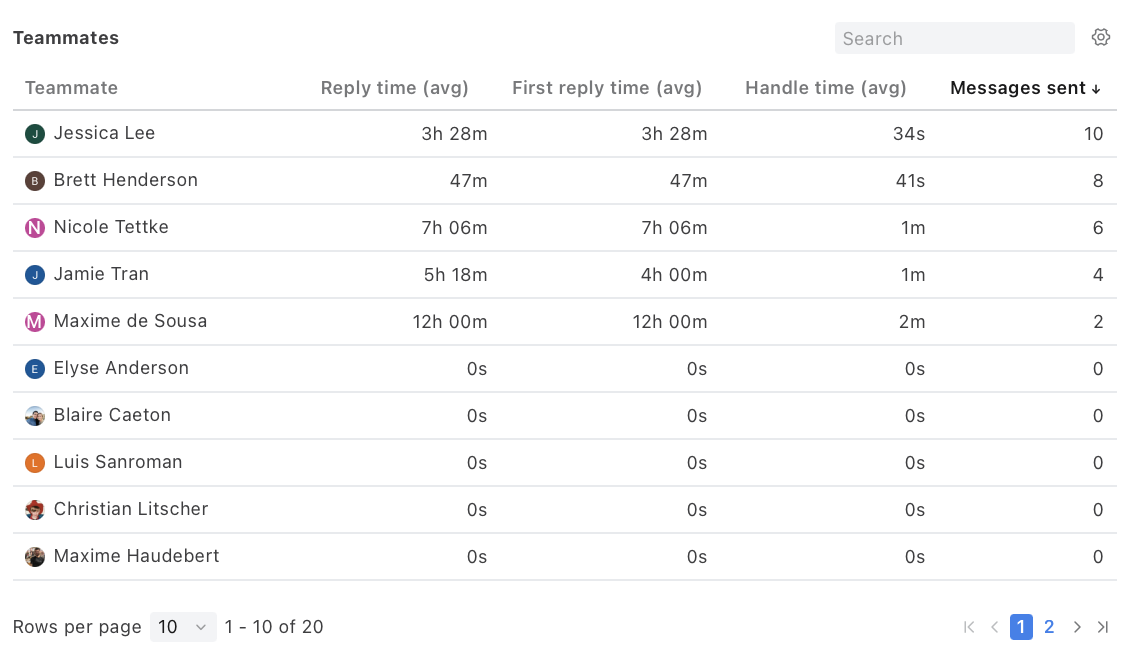Go to page 2
Viewport: 1126px width, 650px height.
(1048, 627)
